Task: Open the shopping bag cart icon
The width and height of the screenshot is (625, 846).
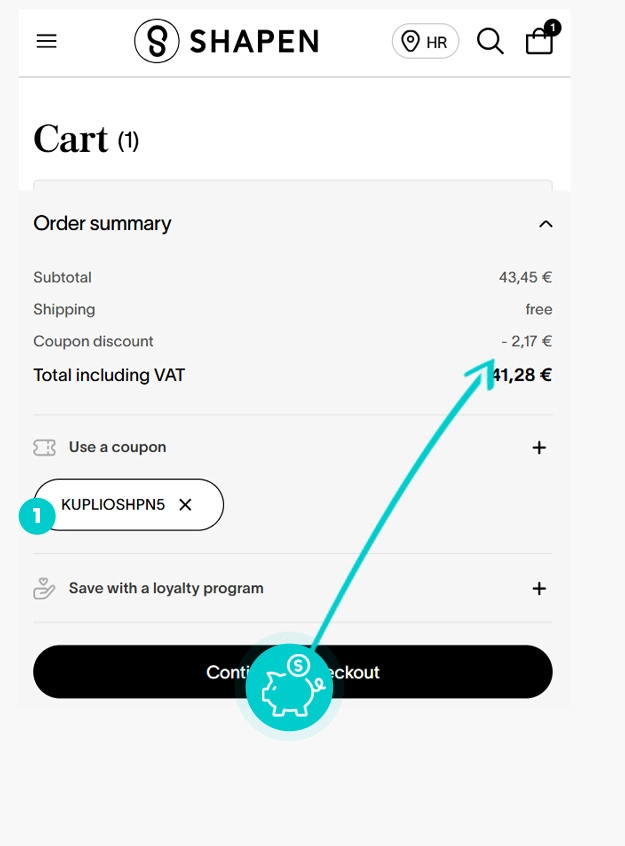Action: point(540,41)
